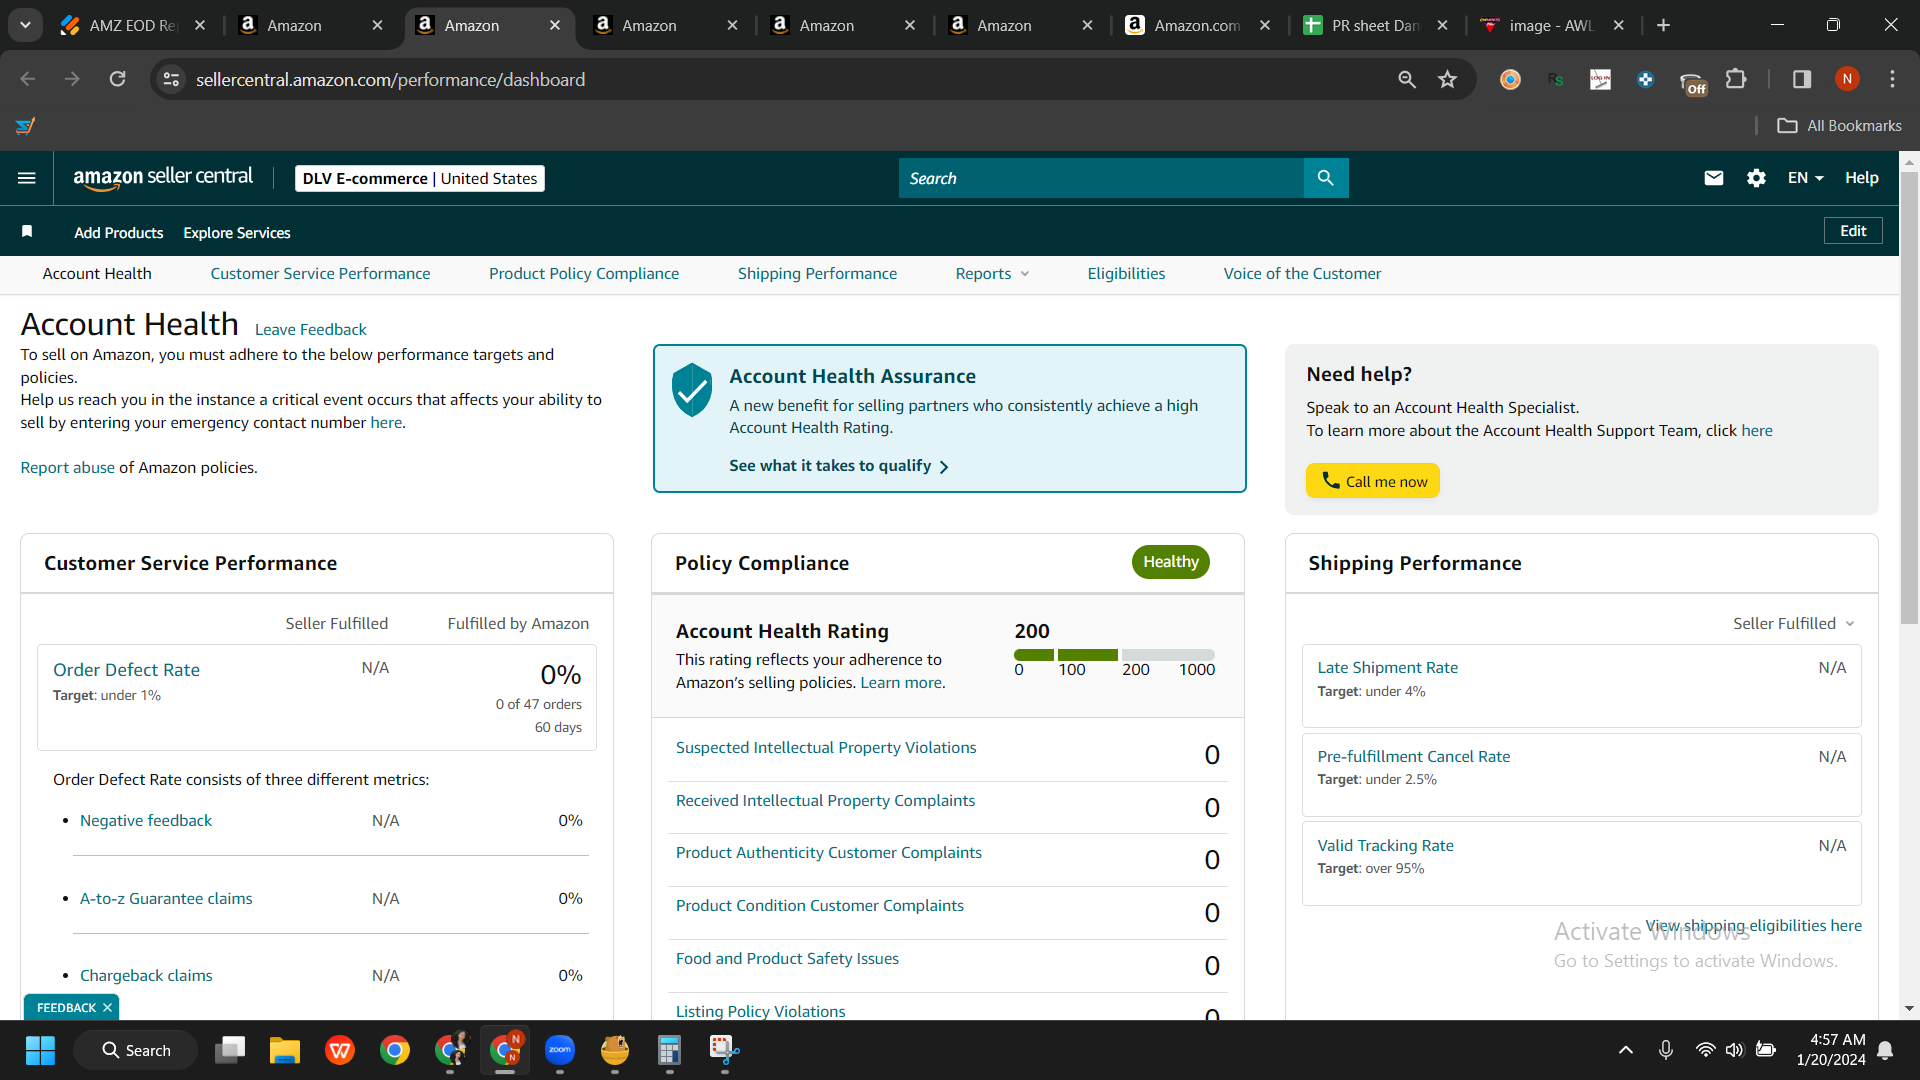1920x1080 pixels.
Task: Open Task View on the taskbar
Action: (230, 1050)
